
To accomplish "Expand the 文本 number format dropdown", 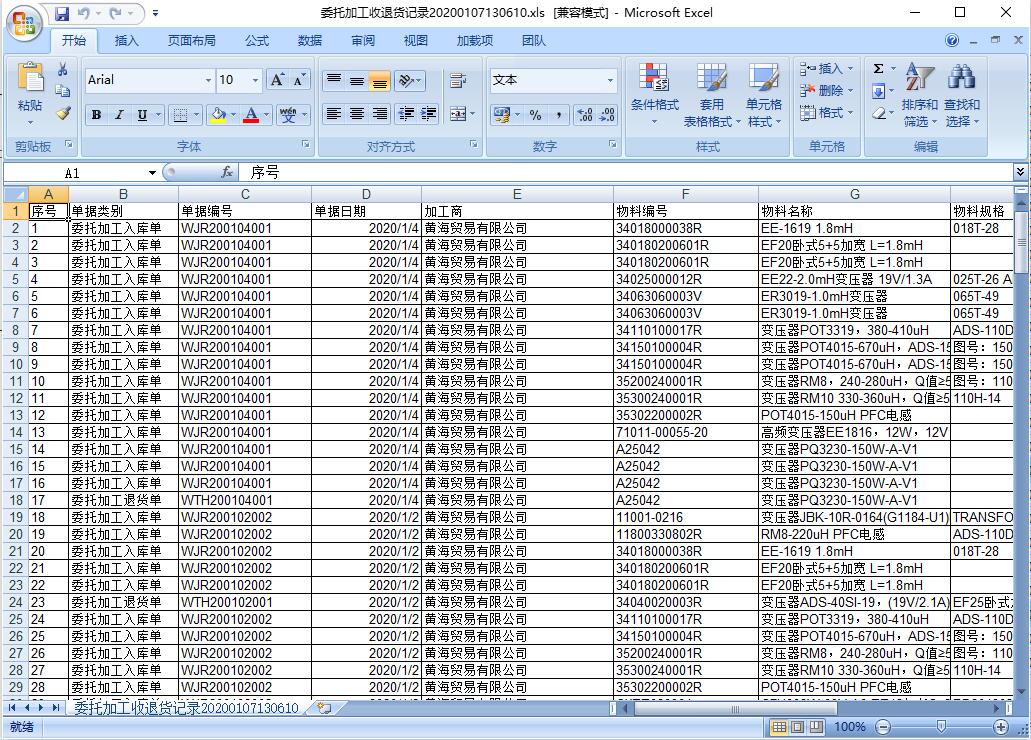I will tap(610, 80).
